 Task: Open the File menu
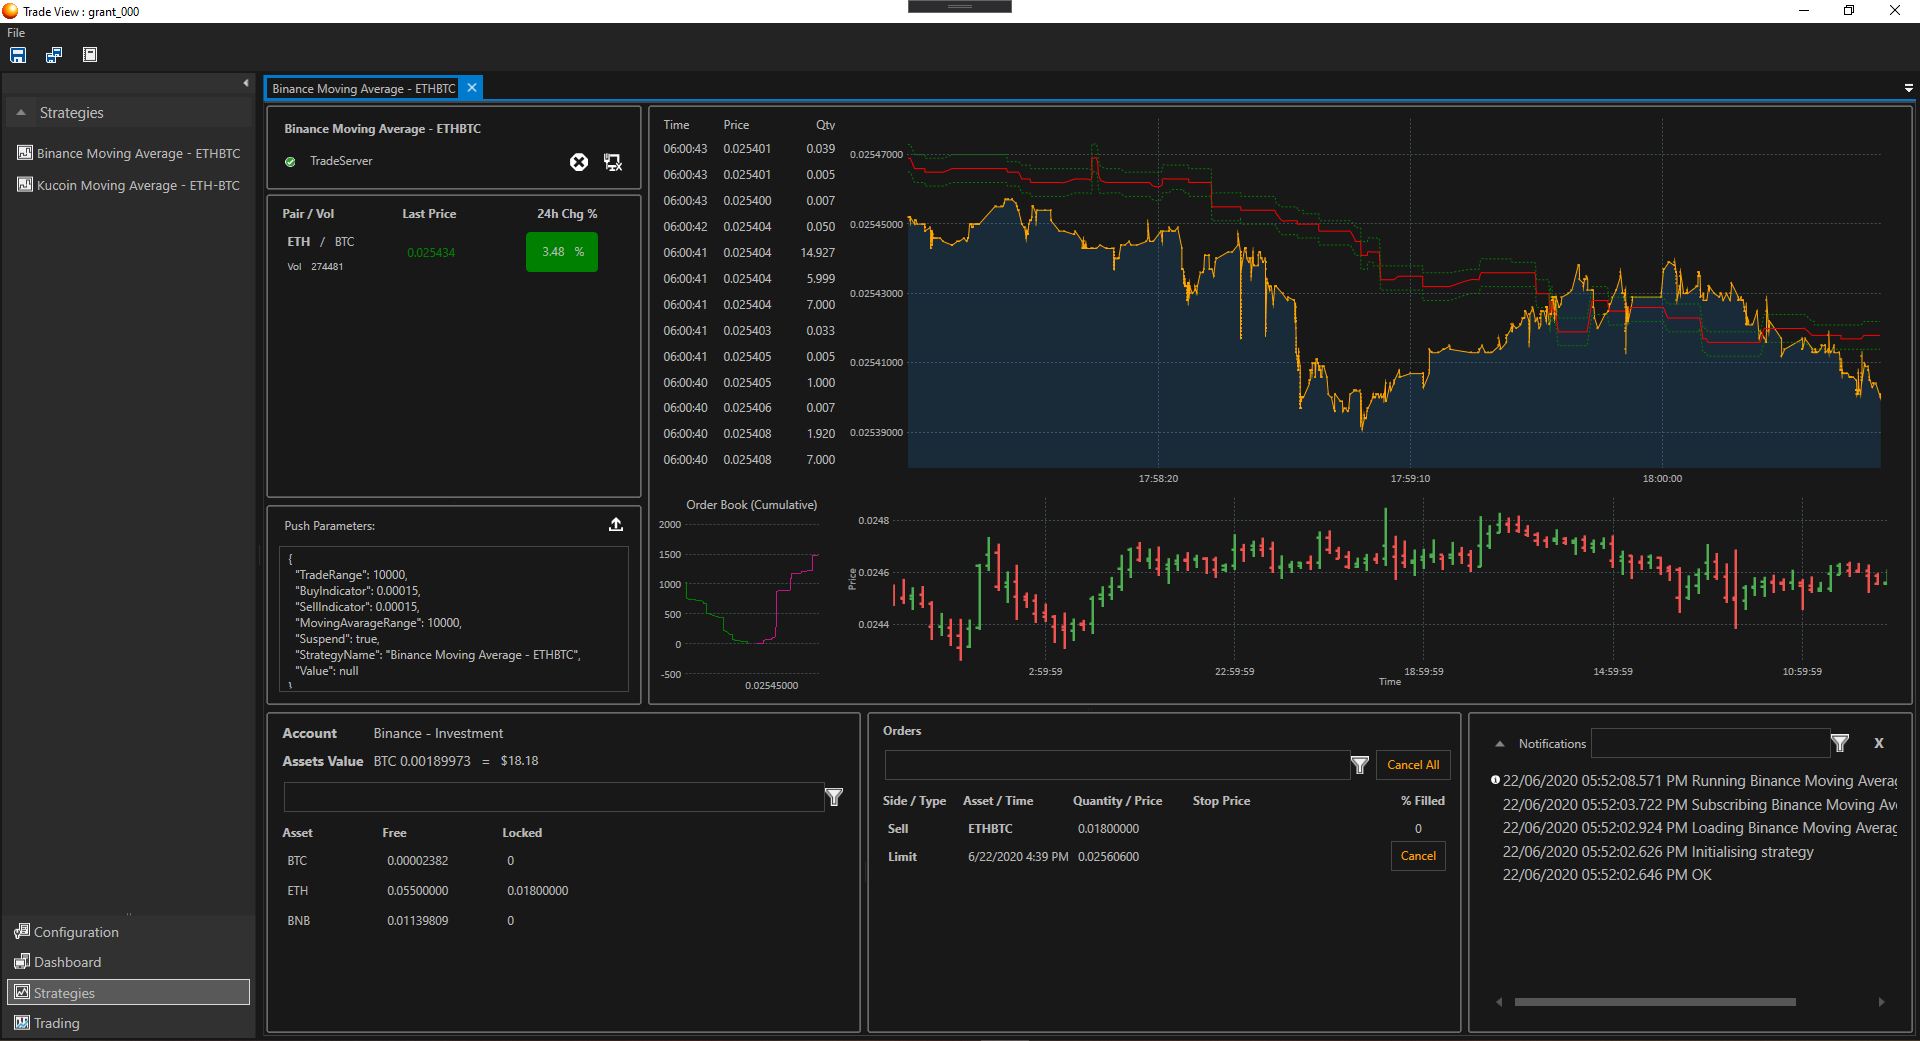16,33
